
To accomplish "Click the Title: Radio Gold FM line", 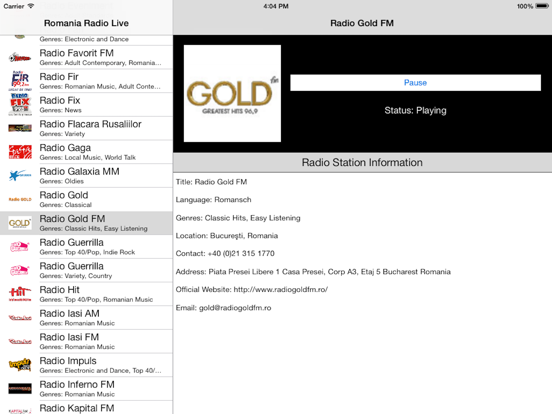I will (211, 182).
